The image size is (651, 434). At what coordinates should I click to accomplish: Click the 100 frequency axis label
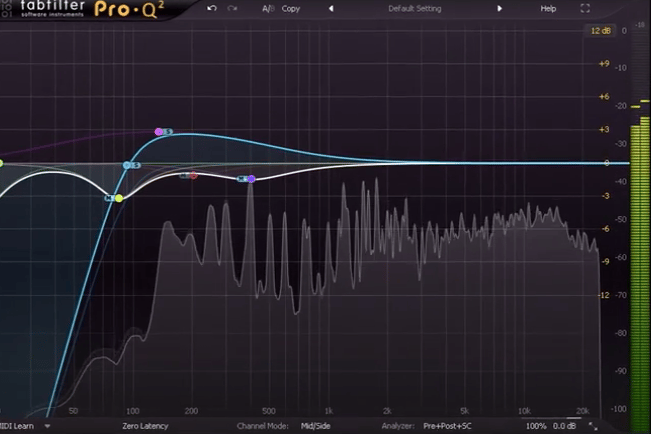(x=132, y=411)
